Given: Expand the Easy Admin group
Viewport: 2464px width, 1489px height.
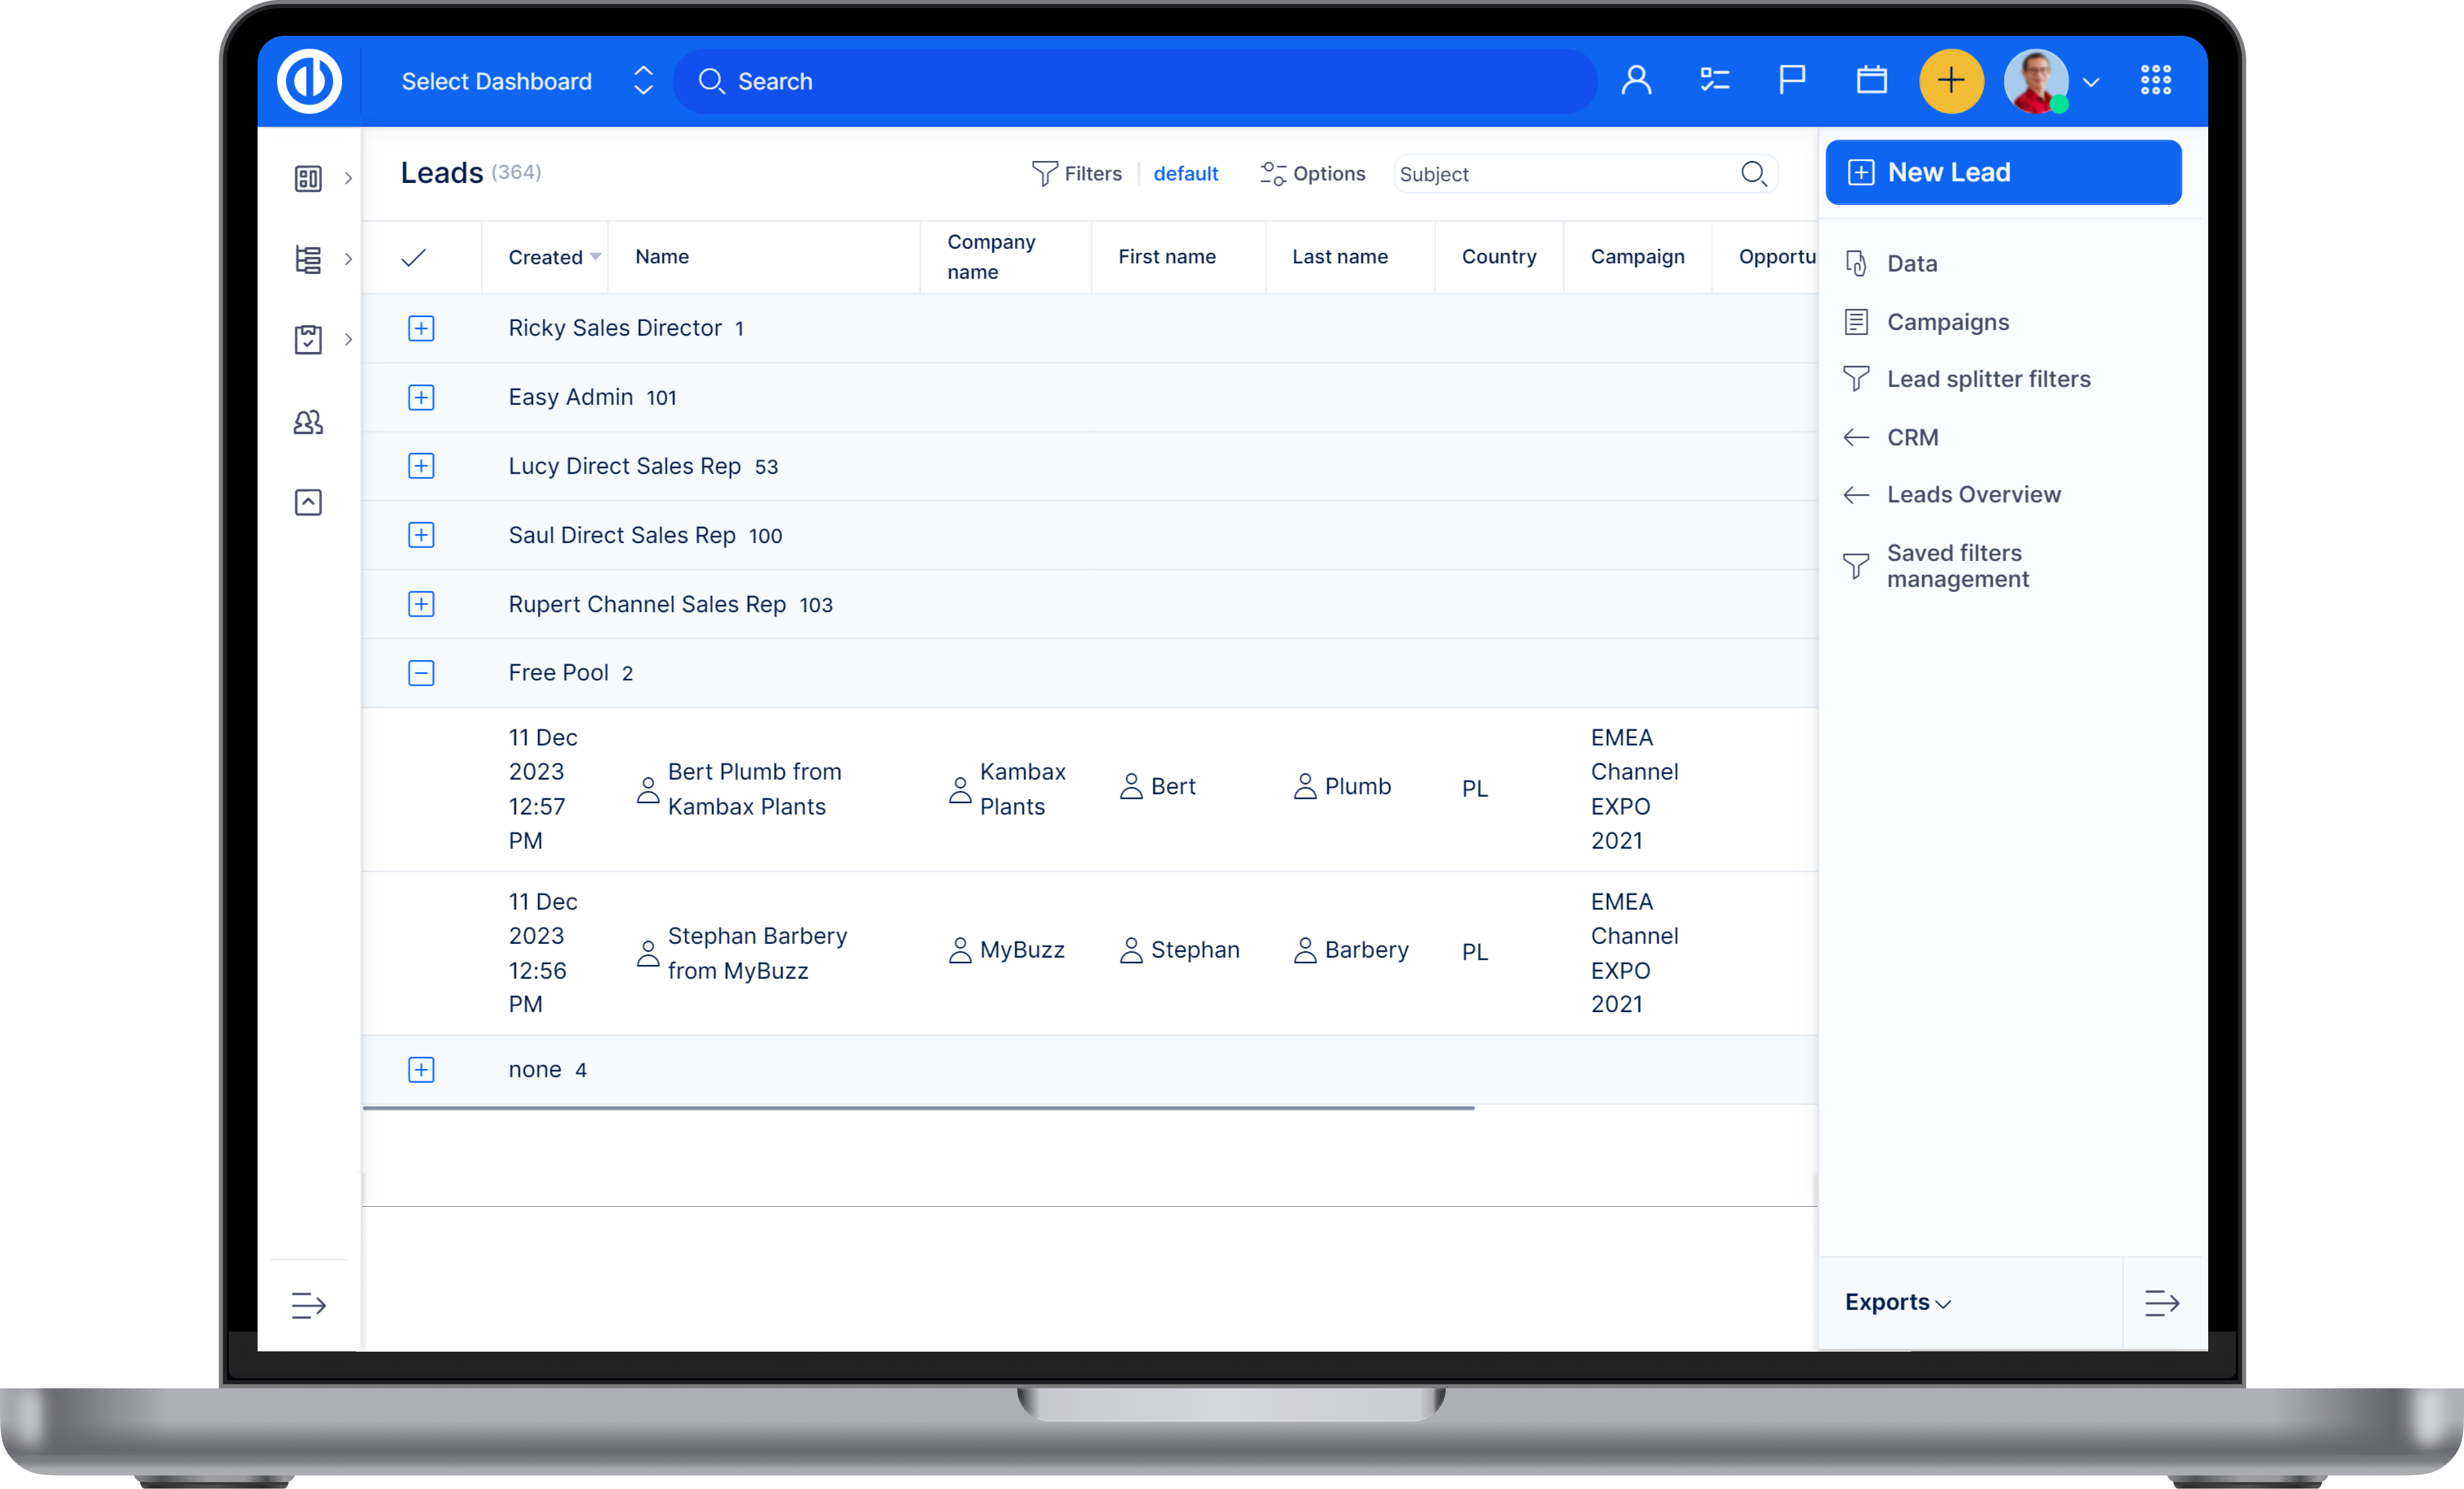Looking at the screenshot, I should (x=421, y=397).
